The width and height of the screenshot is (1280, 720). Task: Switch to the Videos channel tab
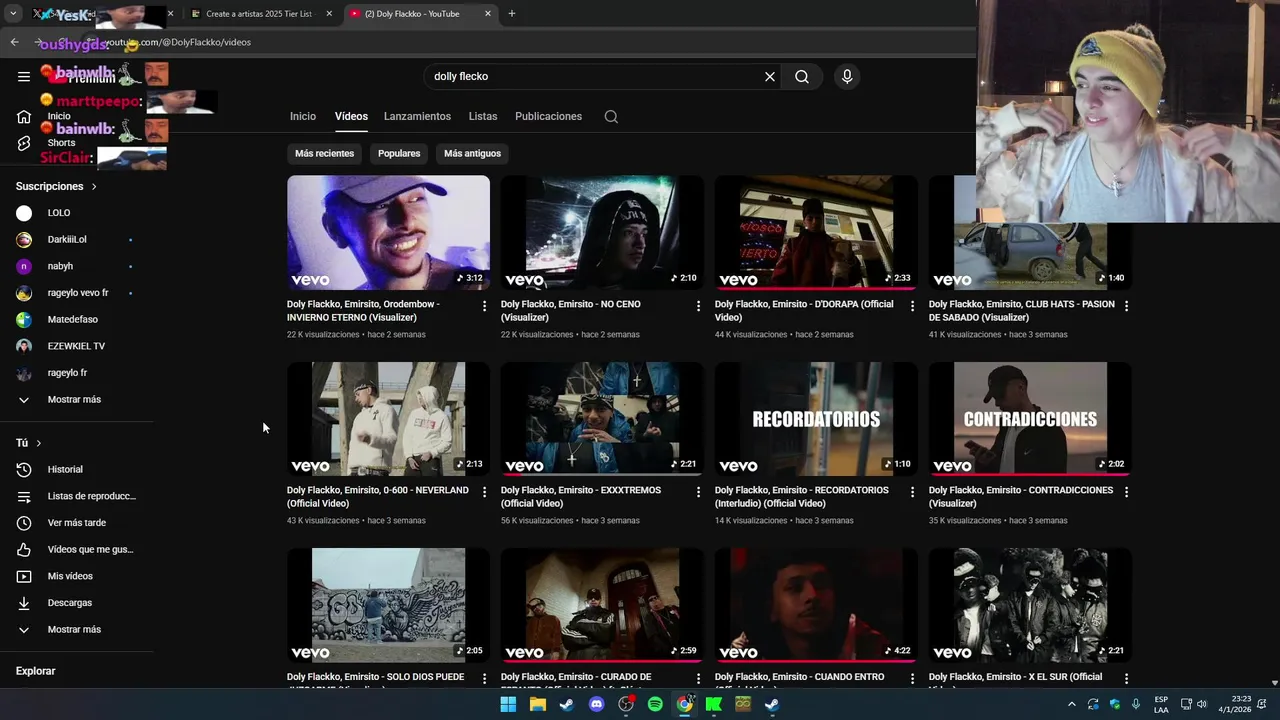351,116
